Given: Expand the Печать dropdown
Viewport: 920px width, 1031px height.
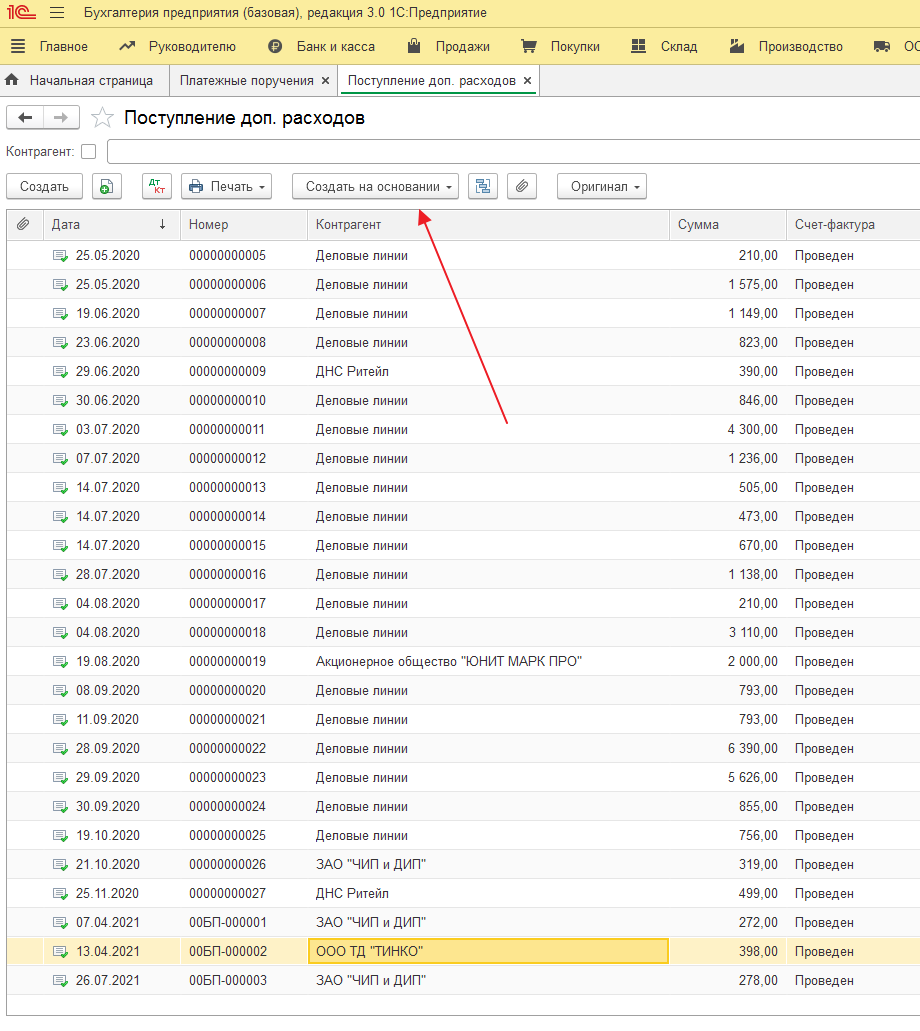Looking at the screenshot, I should (x=226, y=186).
